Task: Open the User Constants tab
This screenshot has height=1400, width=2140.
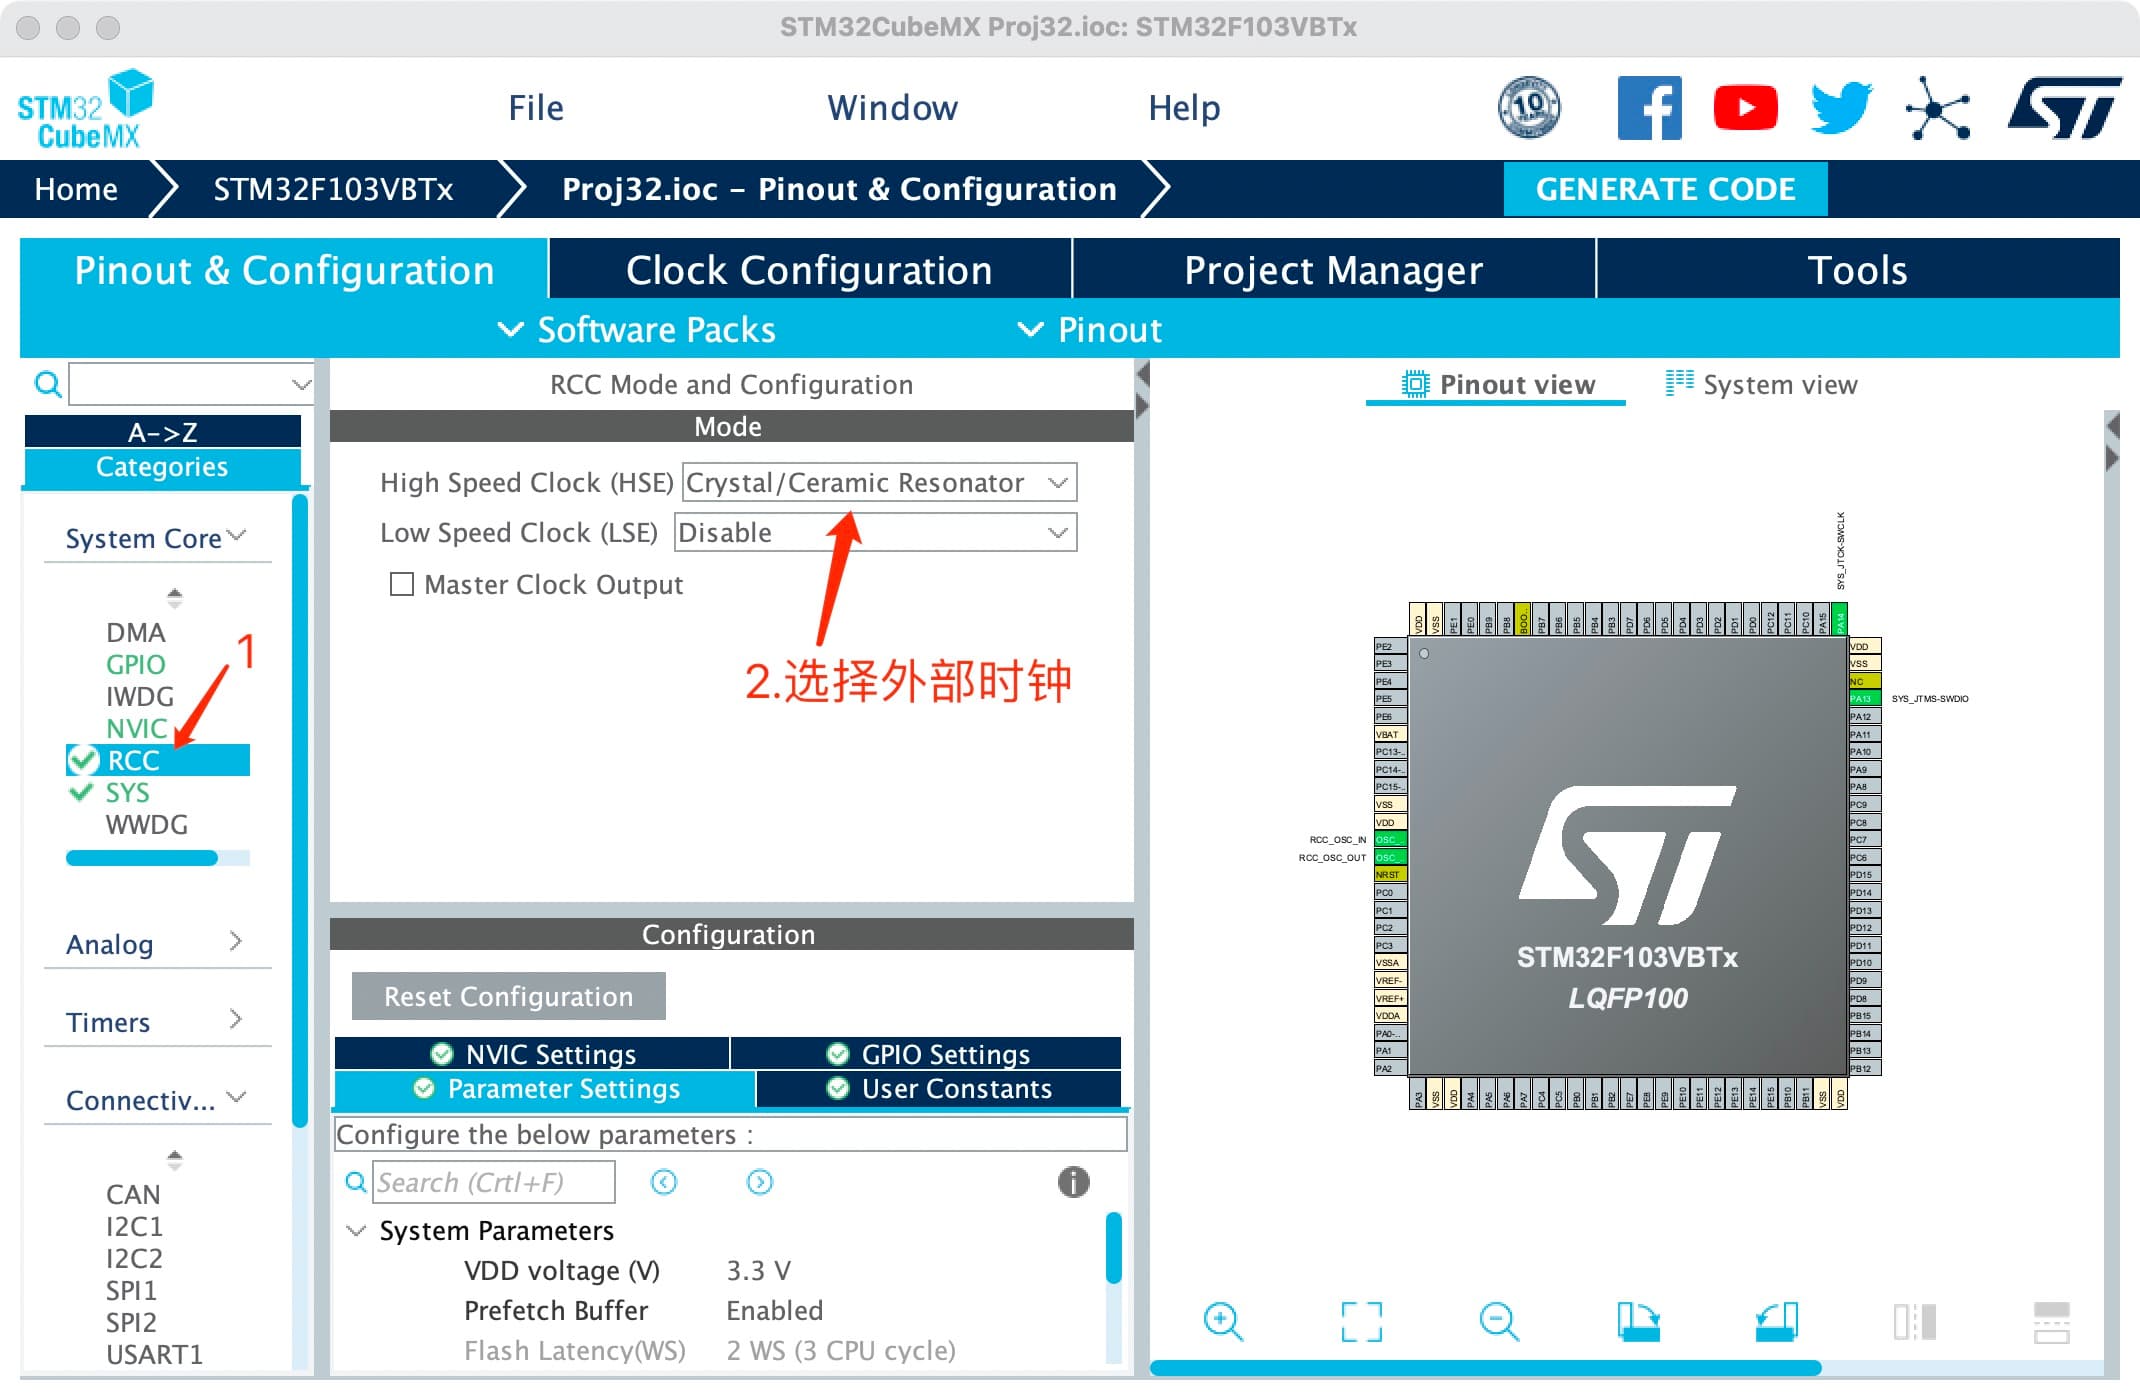Action: pyautogui.click(x=939, y=1089)
